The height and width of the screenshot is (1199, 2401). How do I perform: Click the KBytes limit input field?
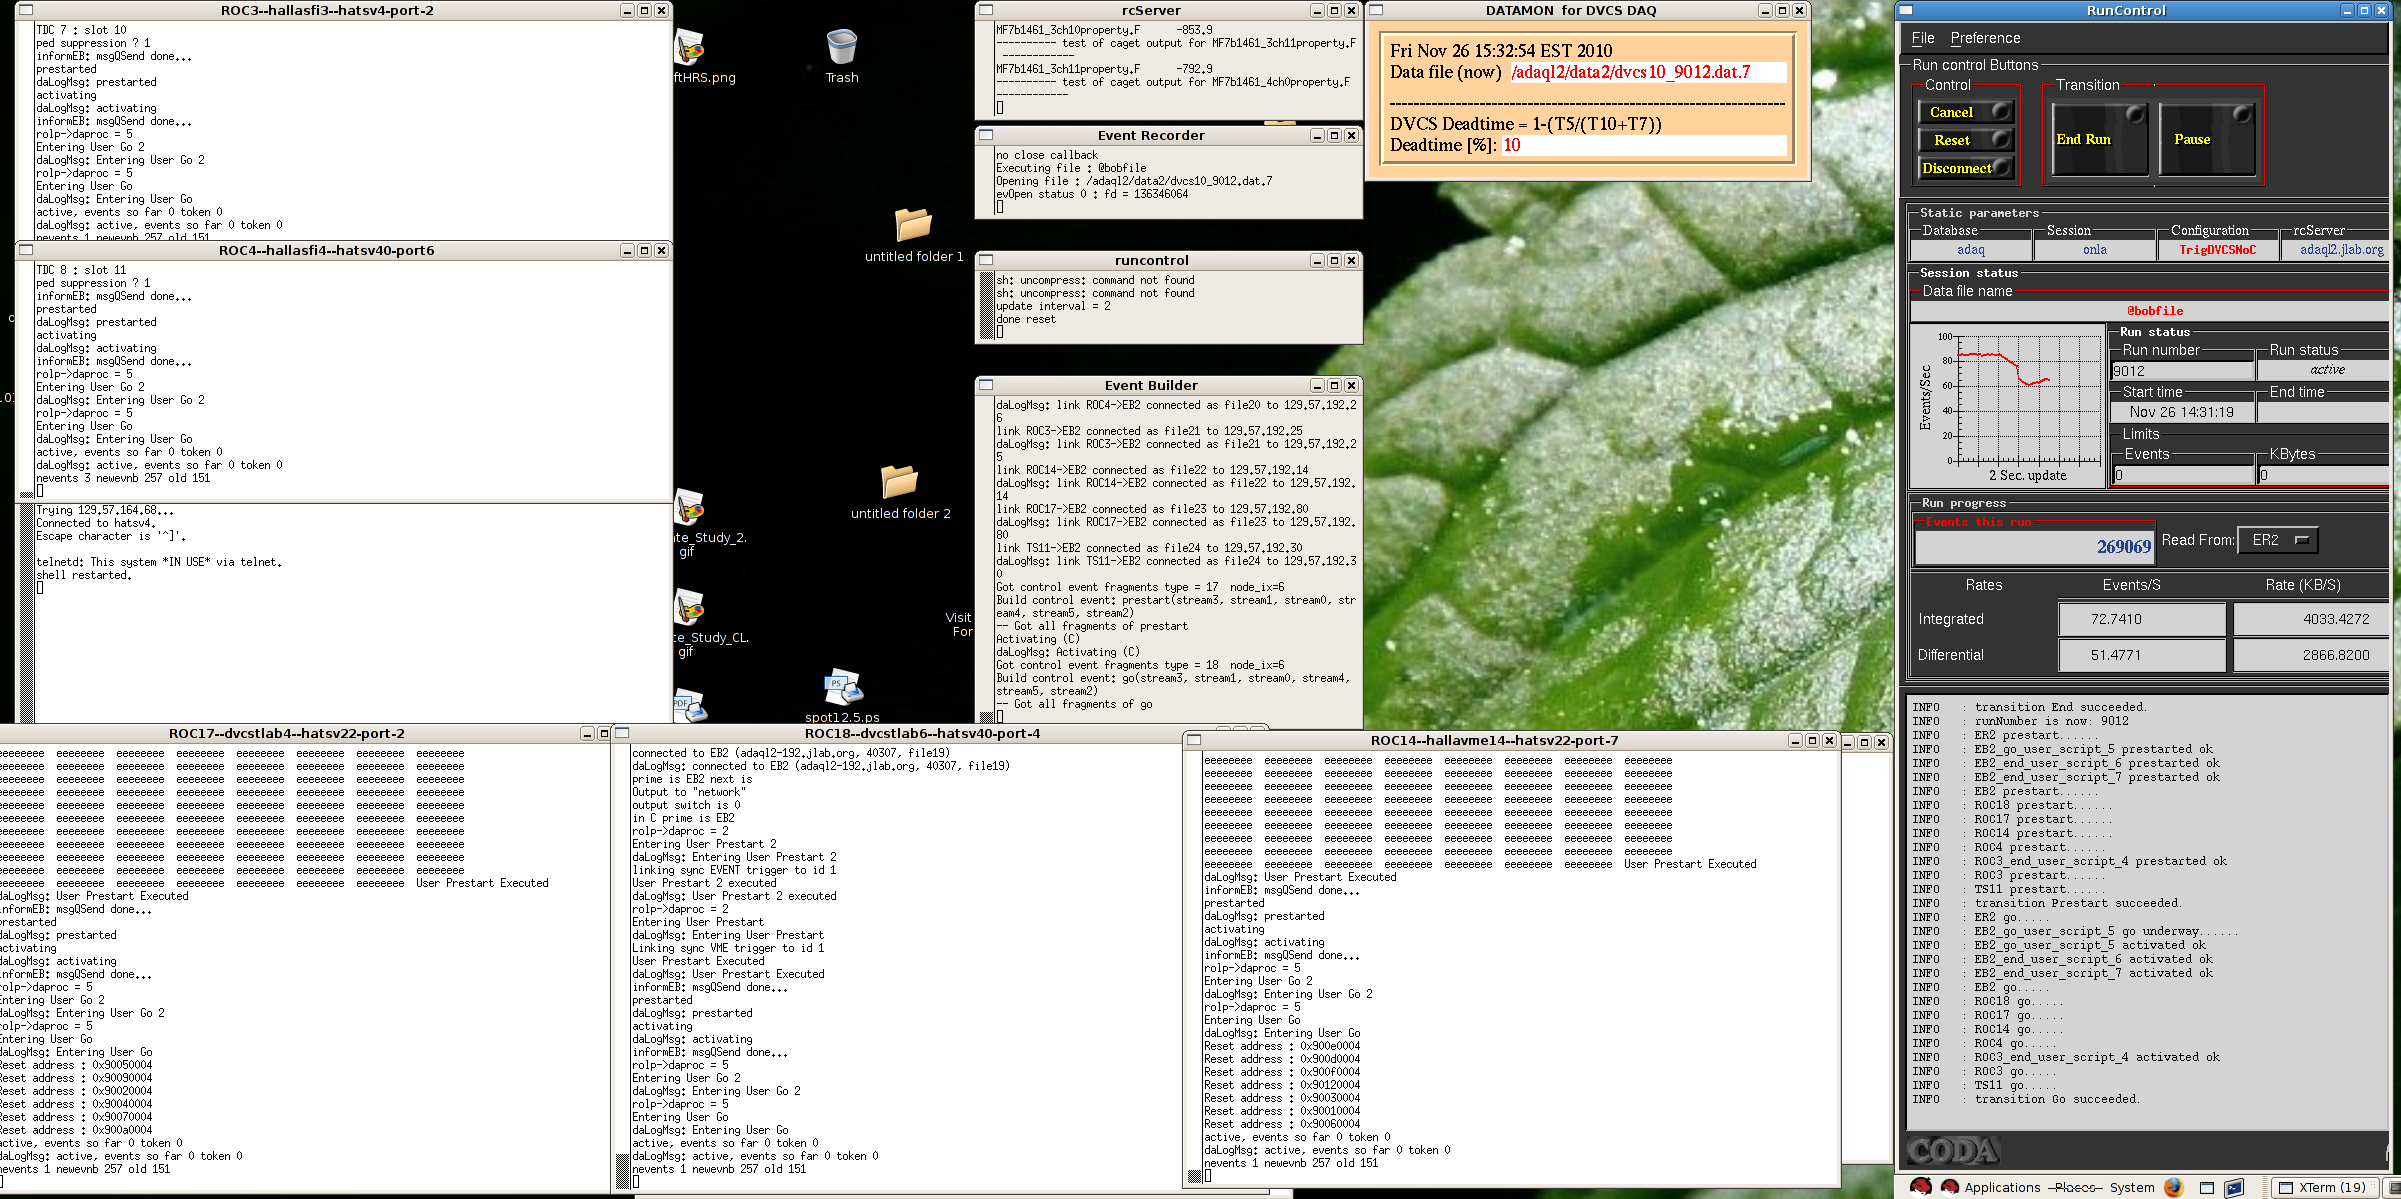(x=2324, y=475)
